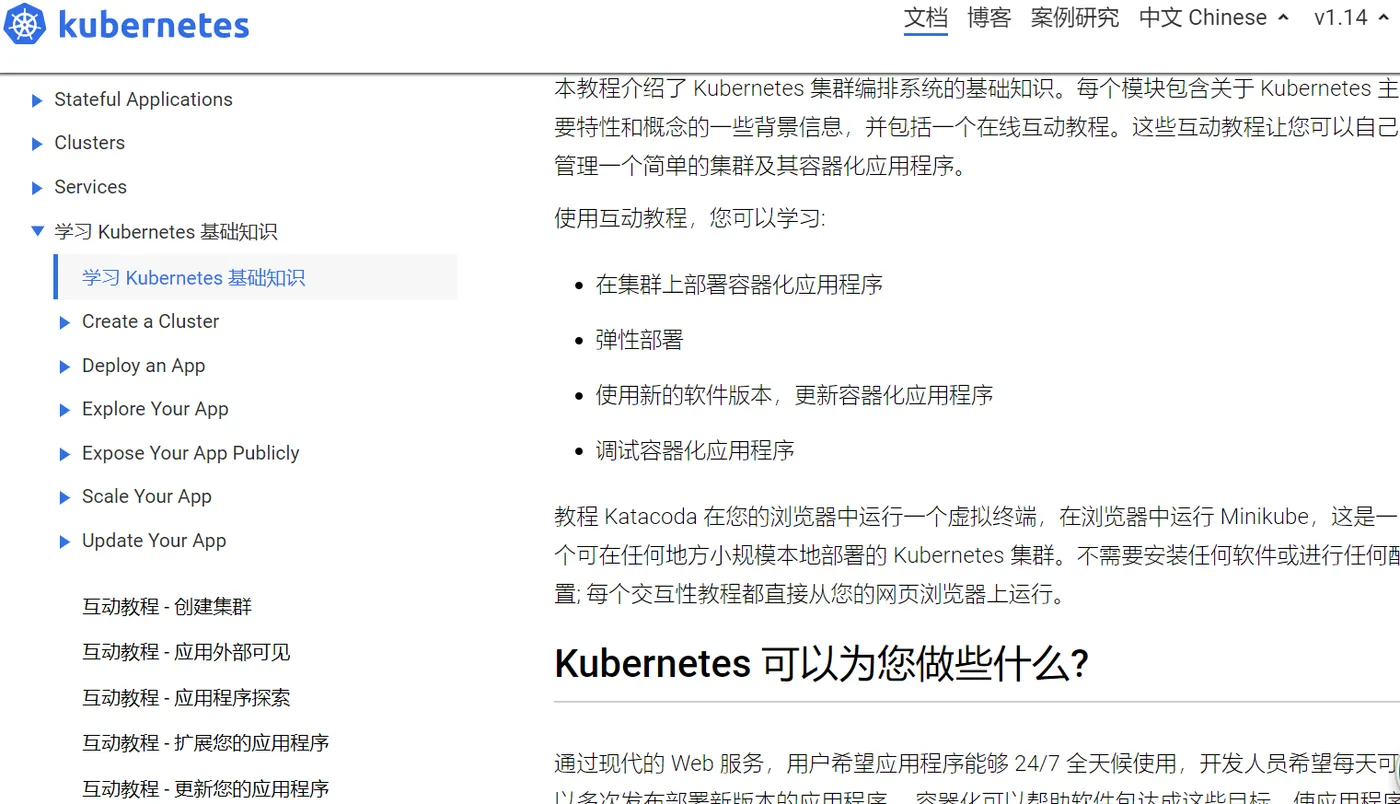
Task: Click bullet text 调试容器化应用程序
Action: 695,450
